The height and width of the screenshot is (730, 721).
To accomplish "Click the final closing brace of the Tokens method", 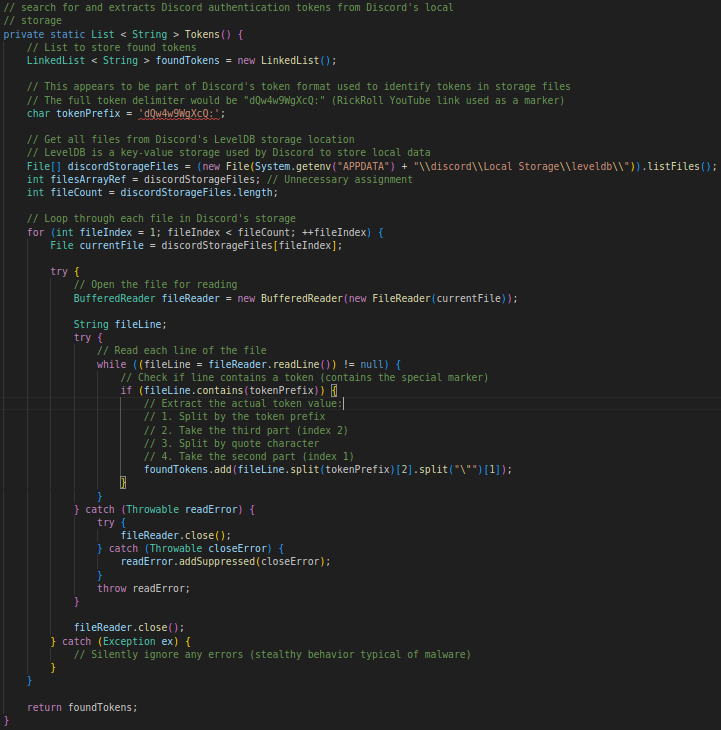I will tap(6, 721).
